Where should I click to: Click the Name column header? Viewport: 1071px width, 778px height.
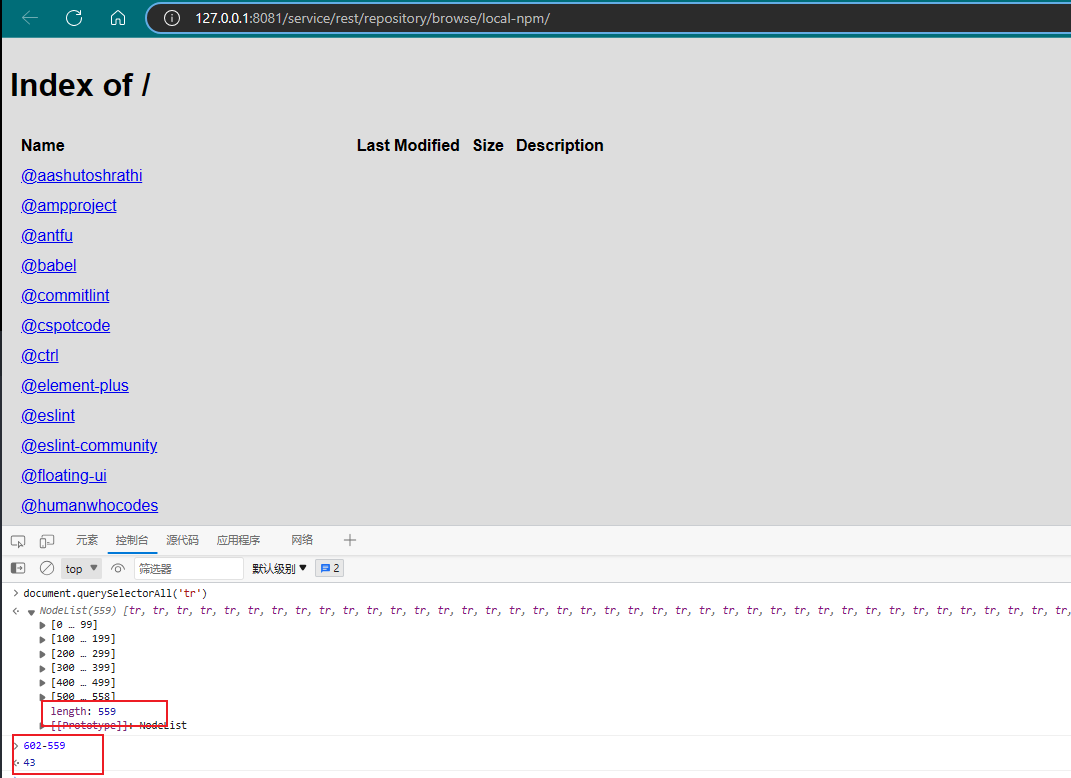(42, 145)
